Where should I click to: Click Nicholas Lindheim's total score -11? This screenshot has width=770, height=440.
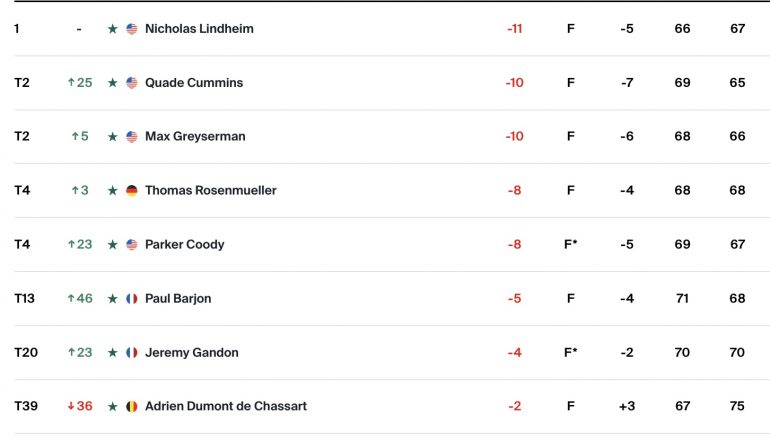pos(514,29)
